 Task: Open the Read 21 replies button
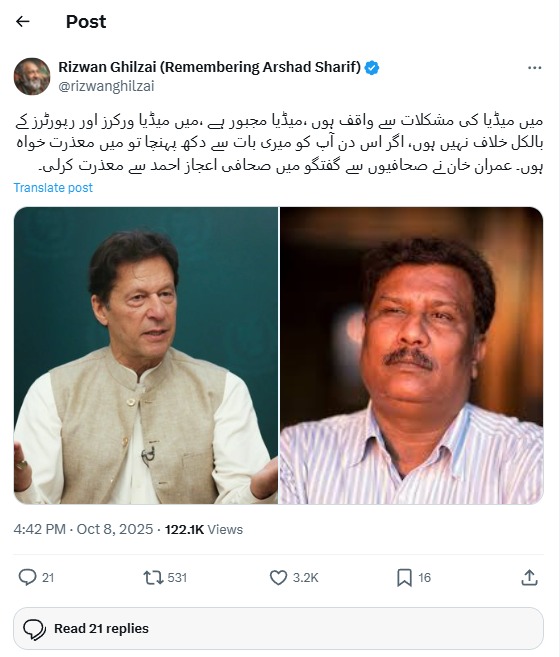278,629
